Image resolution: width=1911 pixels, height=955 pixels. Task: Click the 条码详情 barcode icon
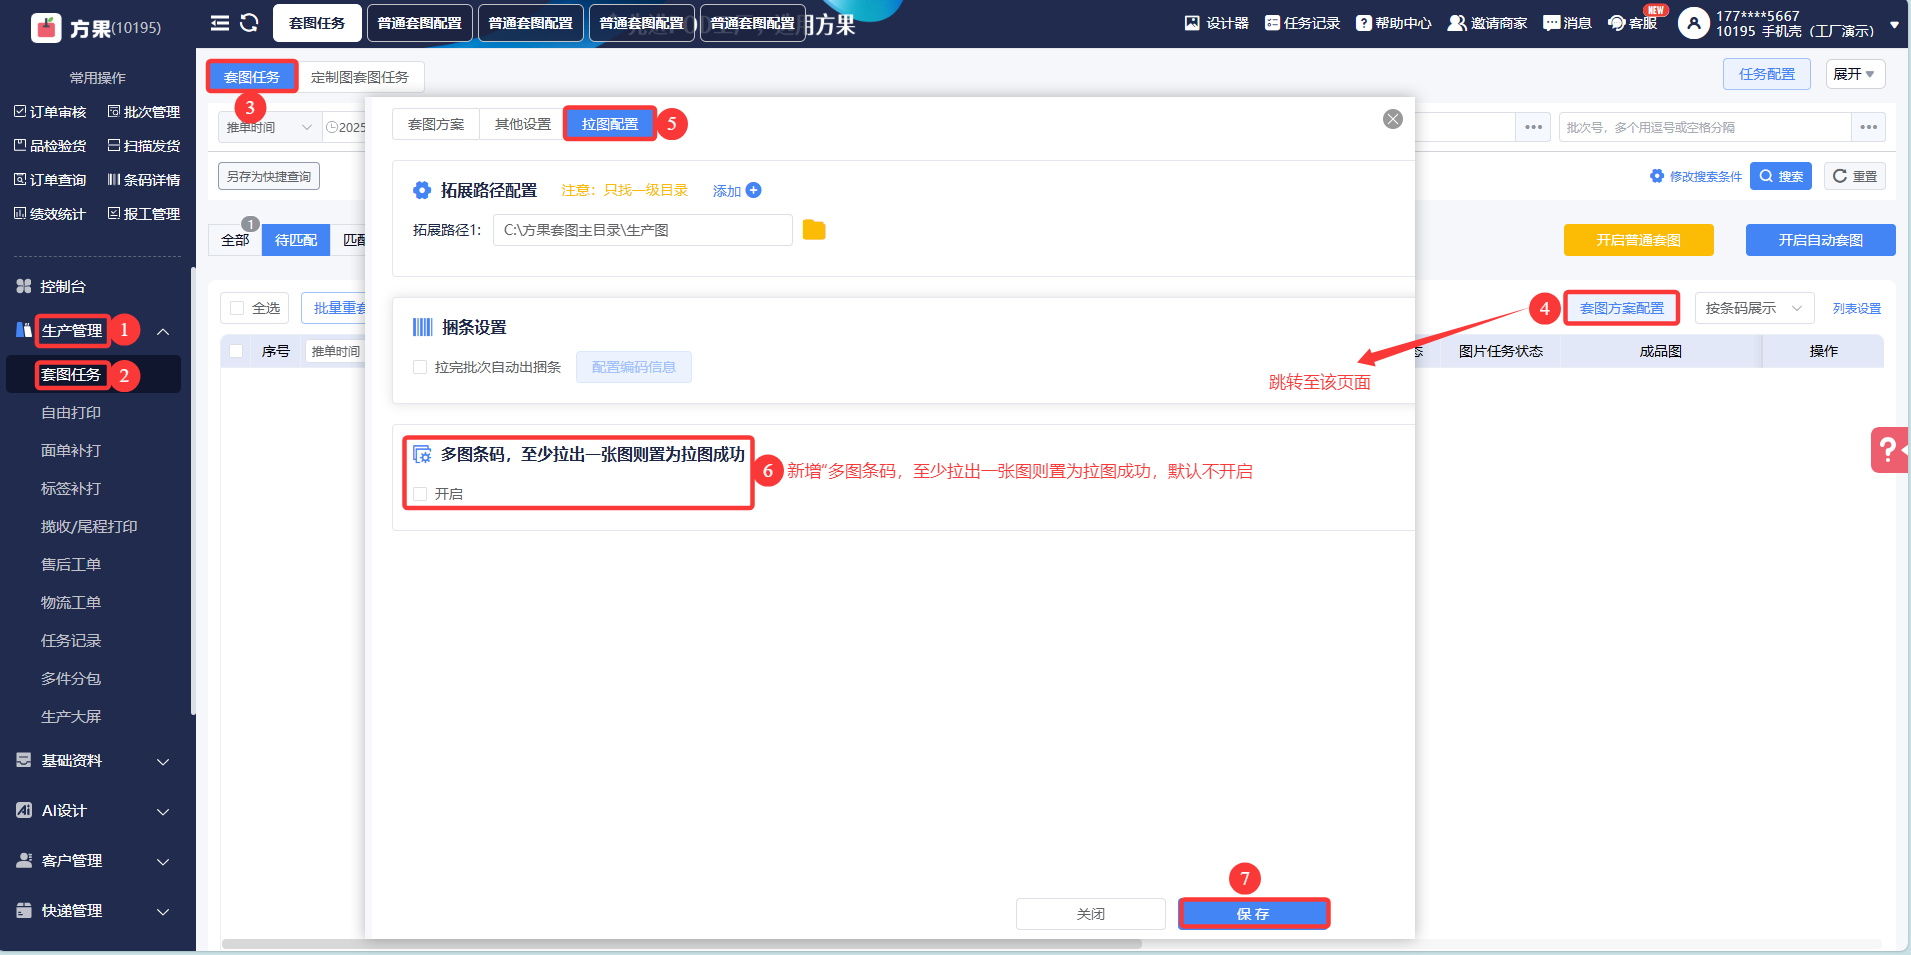click(x=114, y=180)
